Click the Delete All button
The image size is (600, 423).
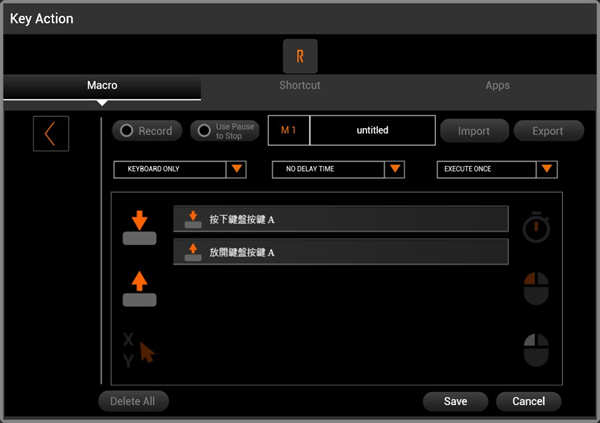(x=133, y=401)
